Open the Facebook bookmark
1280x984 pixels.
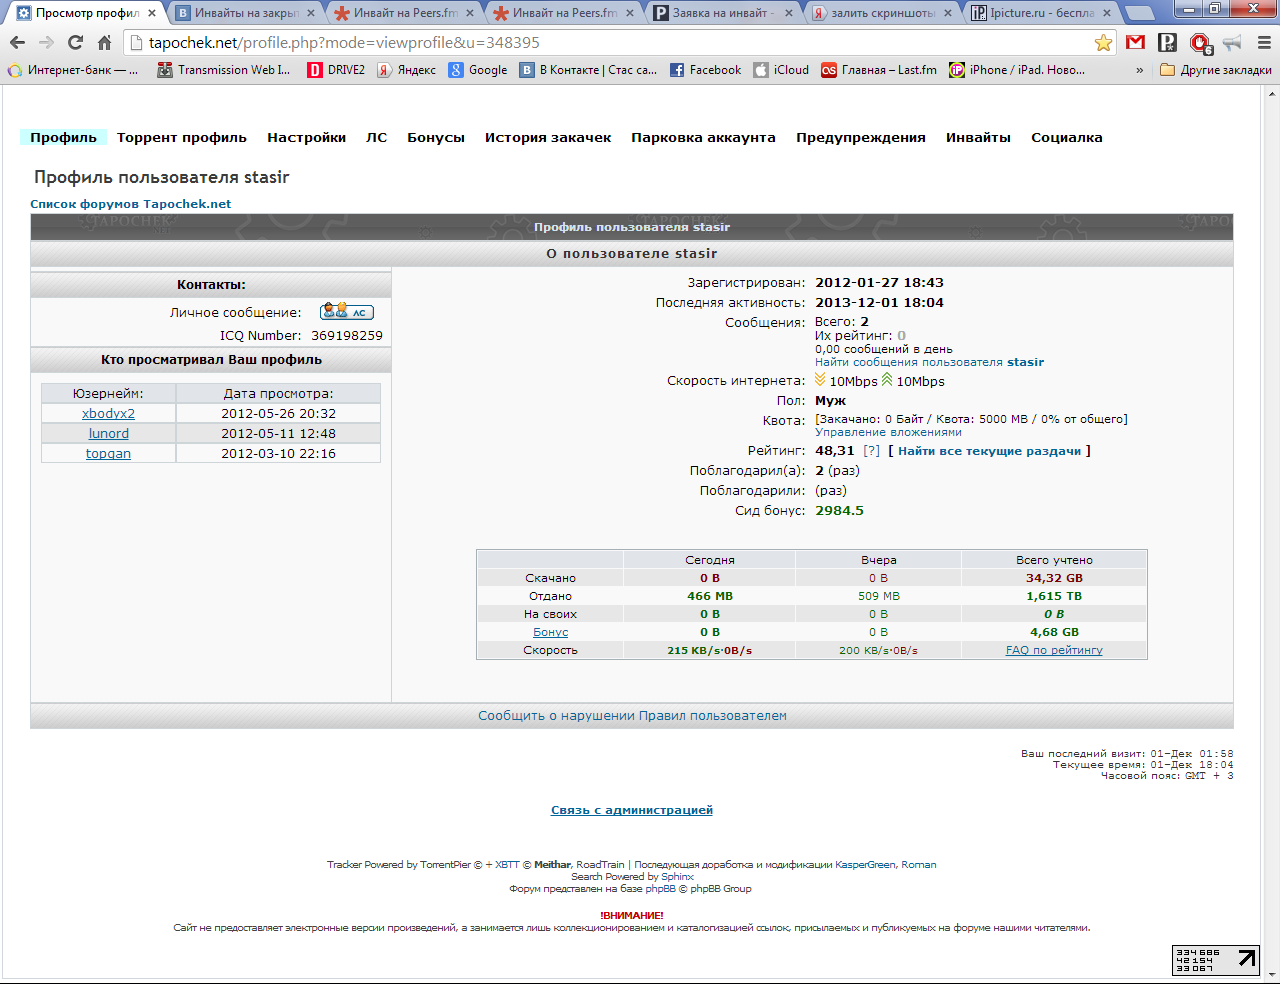(705, 70)
